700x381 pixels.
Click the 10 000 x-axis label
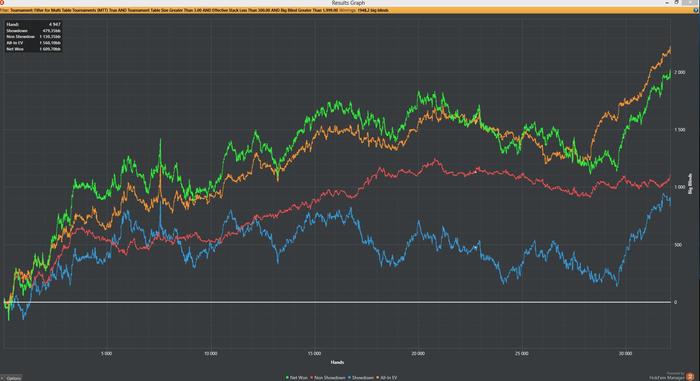tap(210, 353)
